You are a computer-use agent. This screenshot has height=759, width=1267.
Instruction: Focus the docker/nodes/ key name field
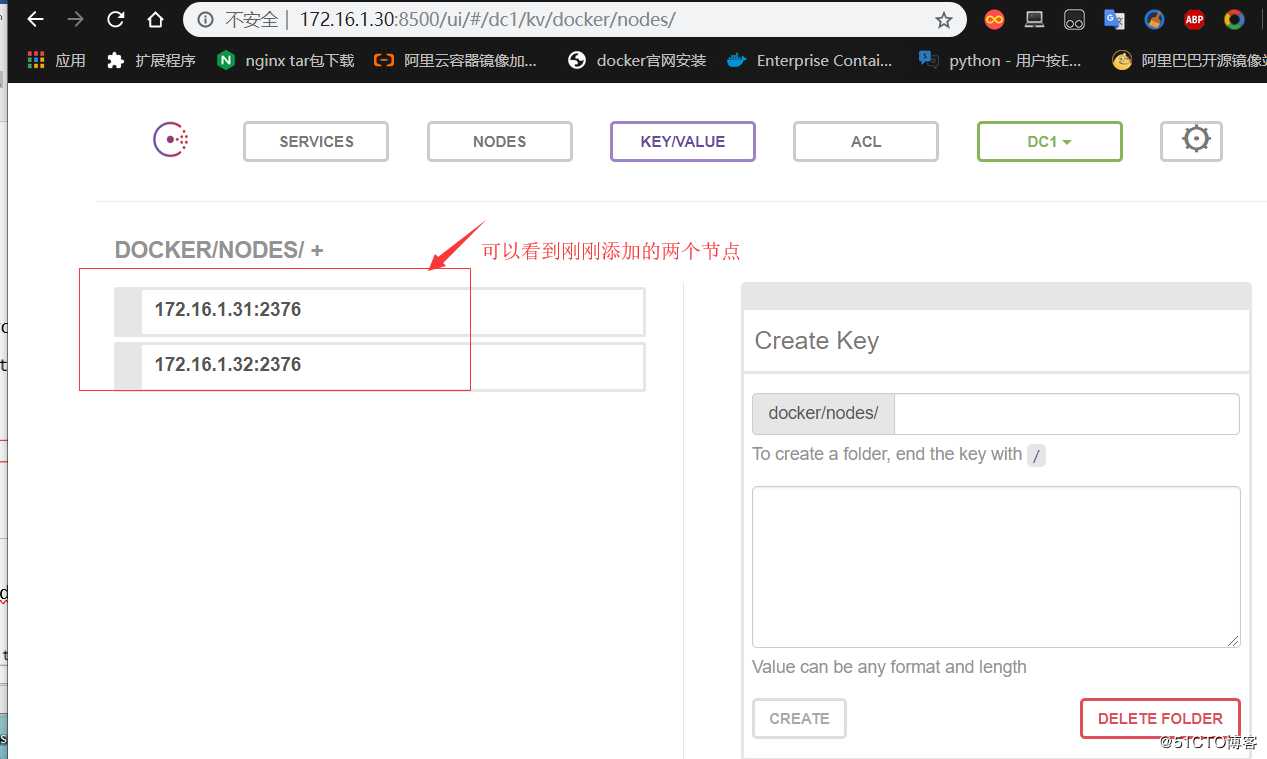pyautogui.click(x=1066, y=414)
